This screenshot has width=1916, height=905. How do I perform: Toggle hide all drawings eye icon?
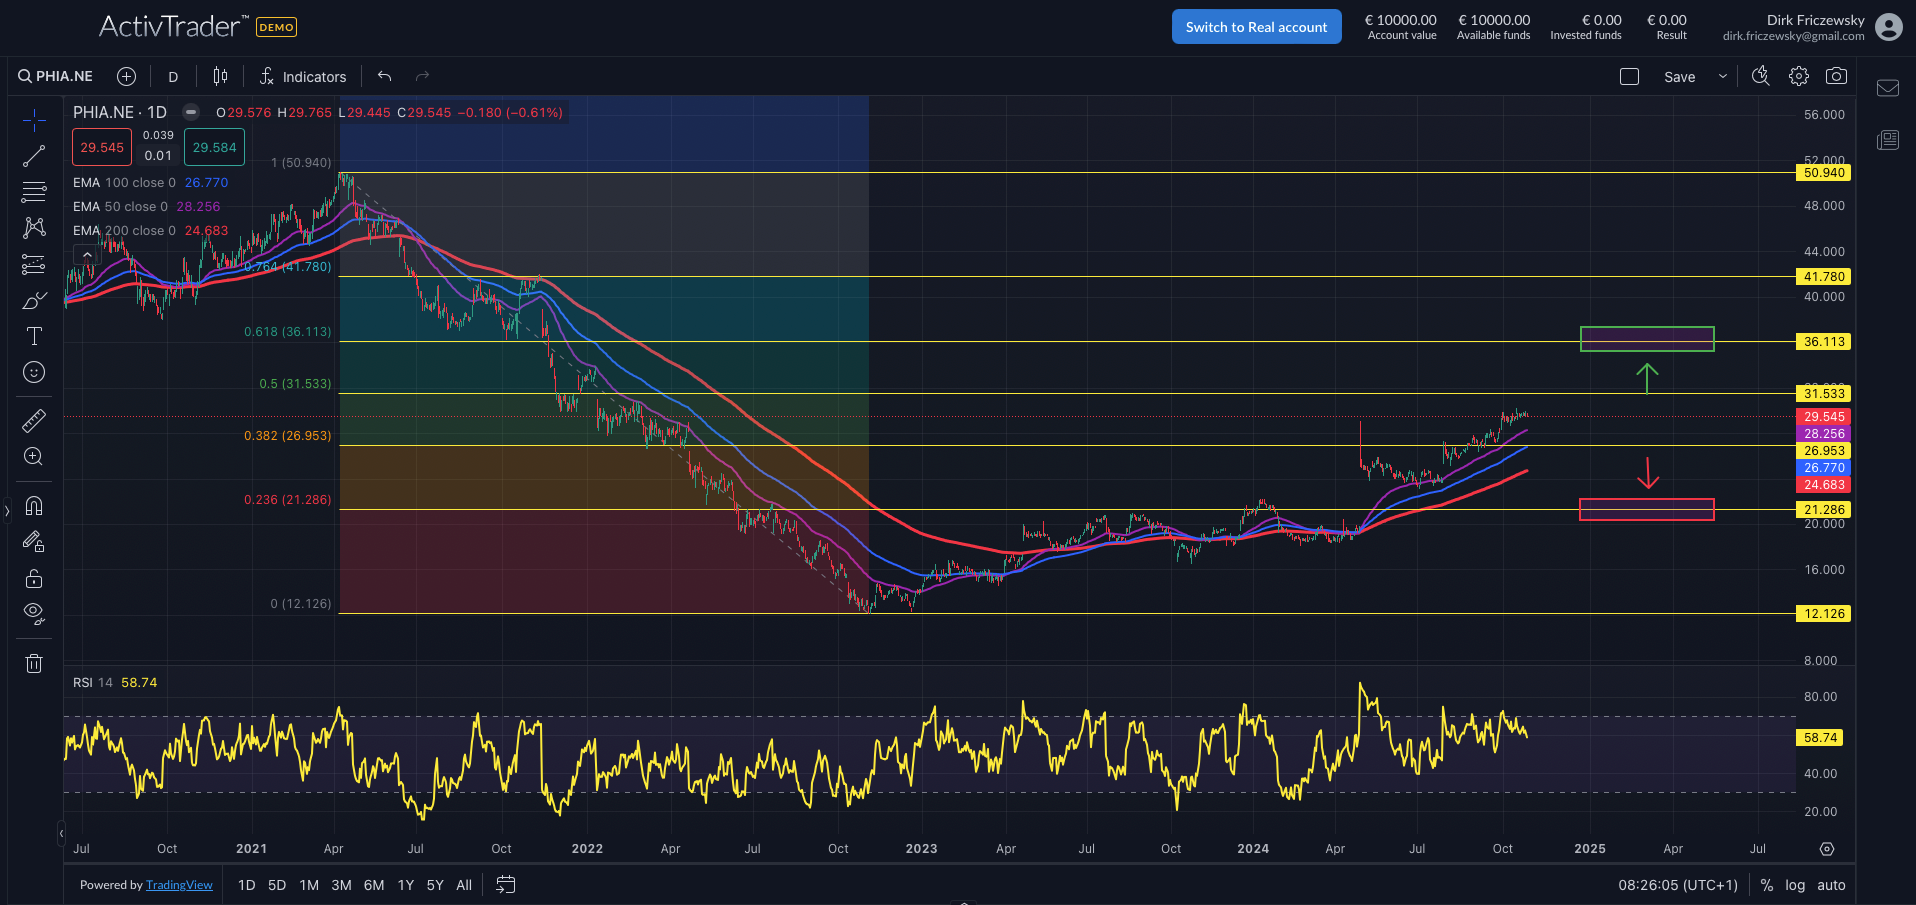pos(34,614)
